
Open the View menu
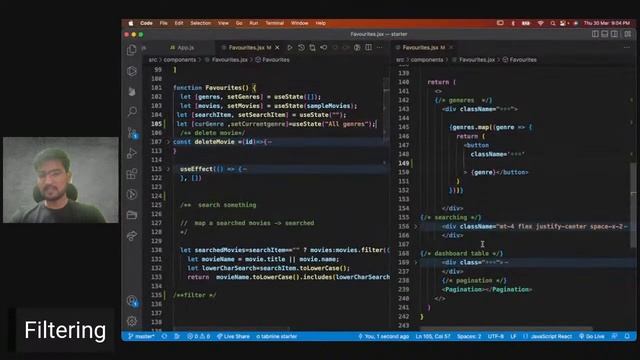[x=223, y=23]
